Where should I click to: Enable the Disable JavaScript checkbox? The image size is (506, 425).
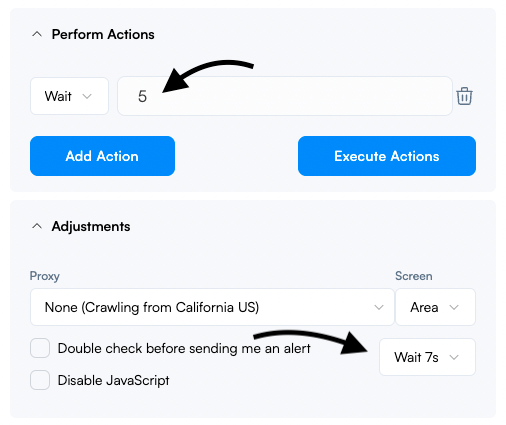click(40, 380)
